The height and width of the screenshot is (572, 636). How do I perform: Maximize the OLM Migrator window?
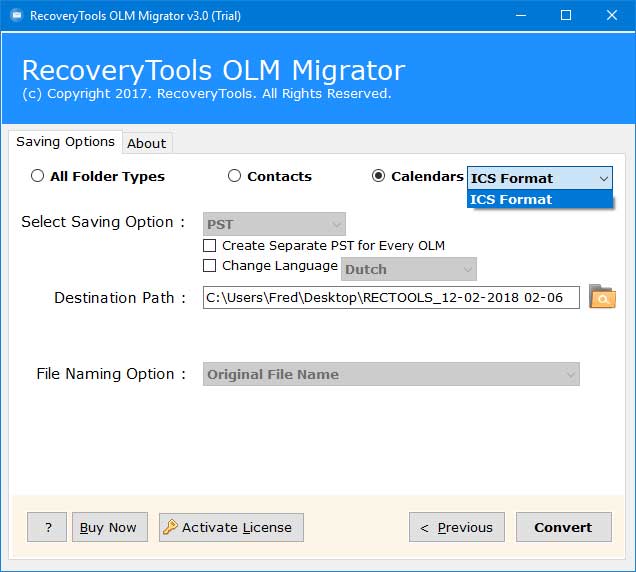click(566, 15)
